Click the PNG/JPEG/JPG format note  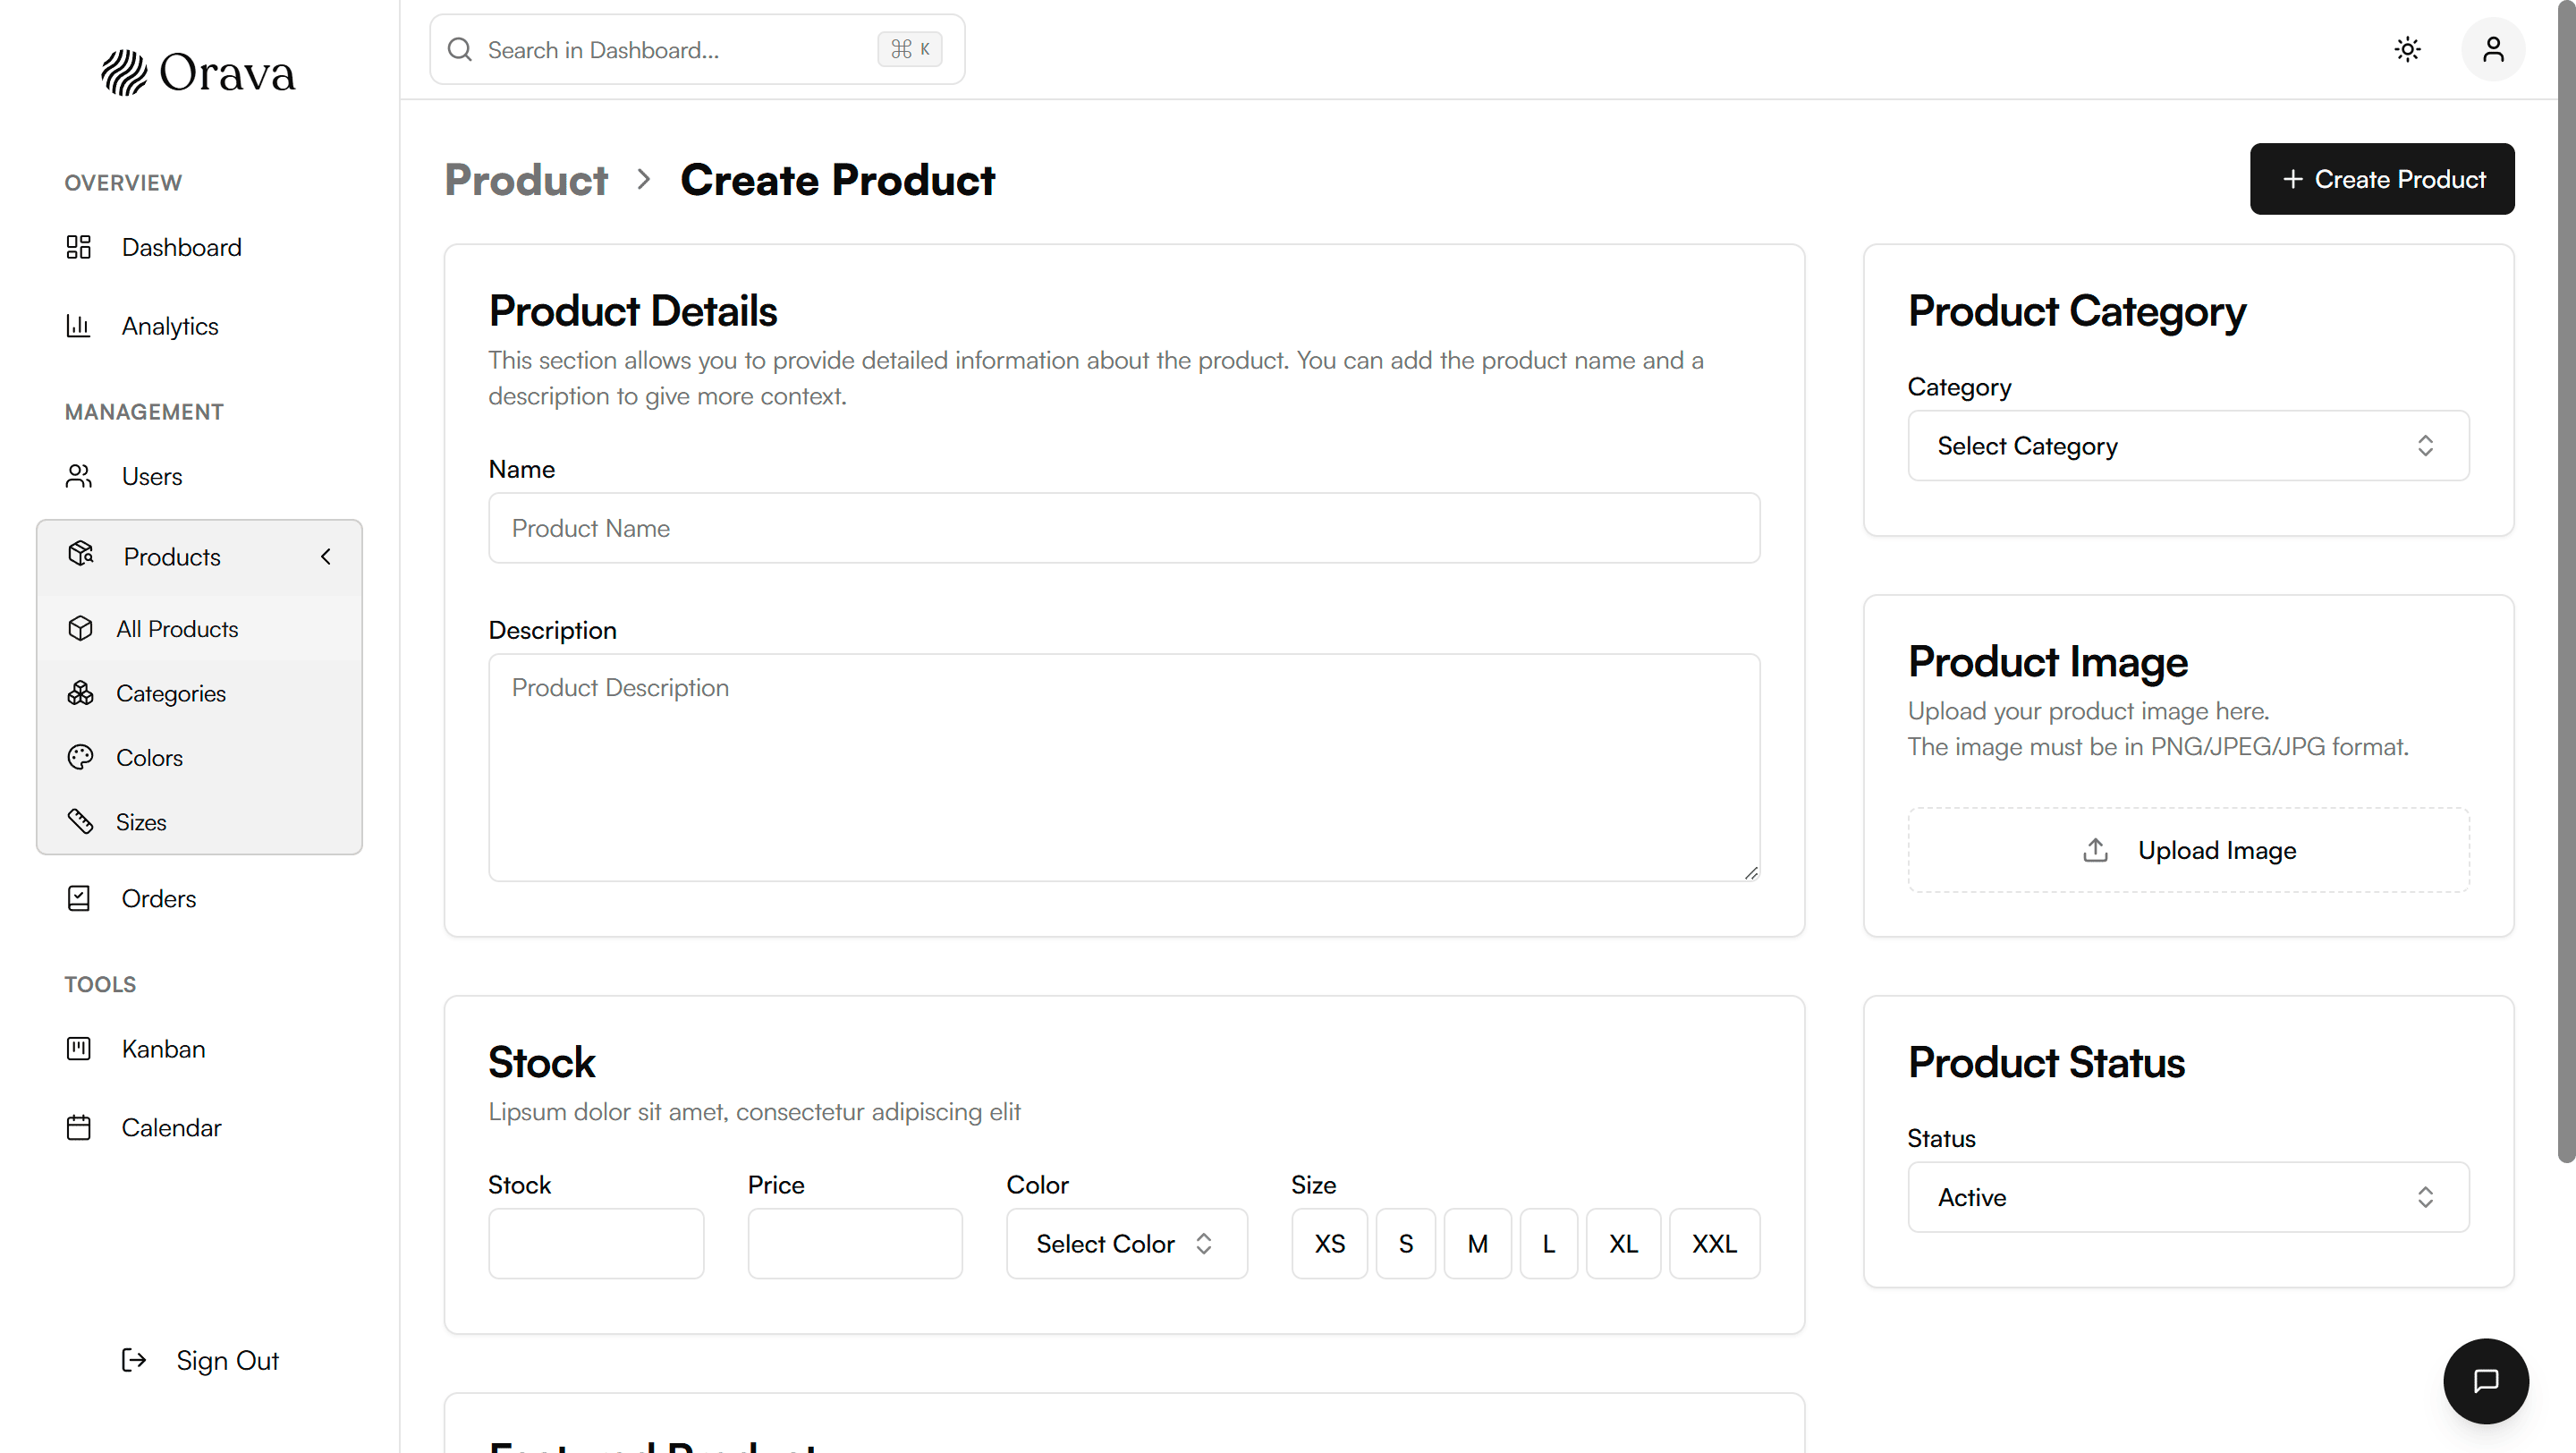[x=2158, y=746]
